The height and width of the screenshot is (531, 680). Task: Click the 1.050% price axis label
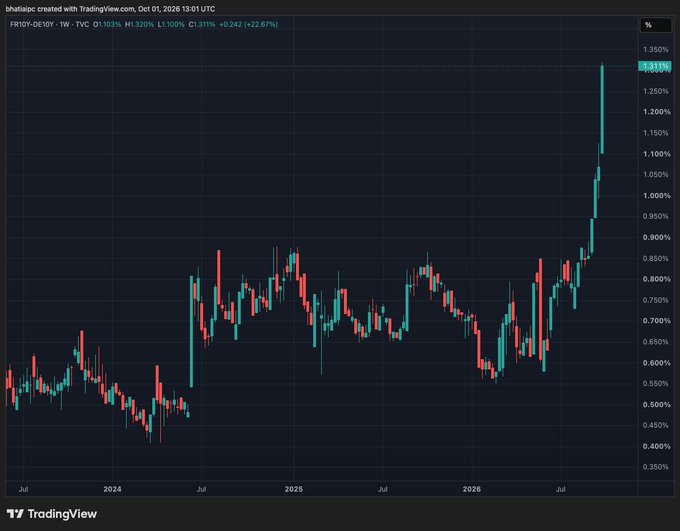pyautogui.click(x=656, y=174)
